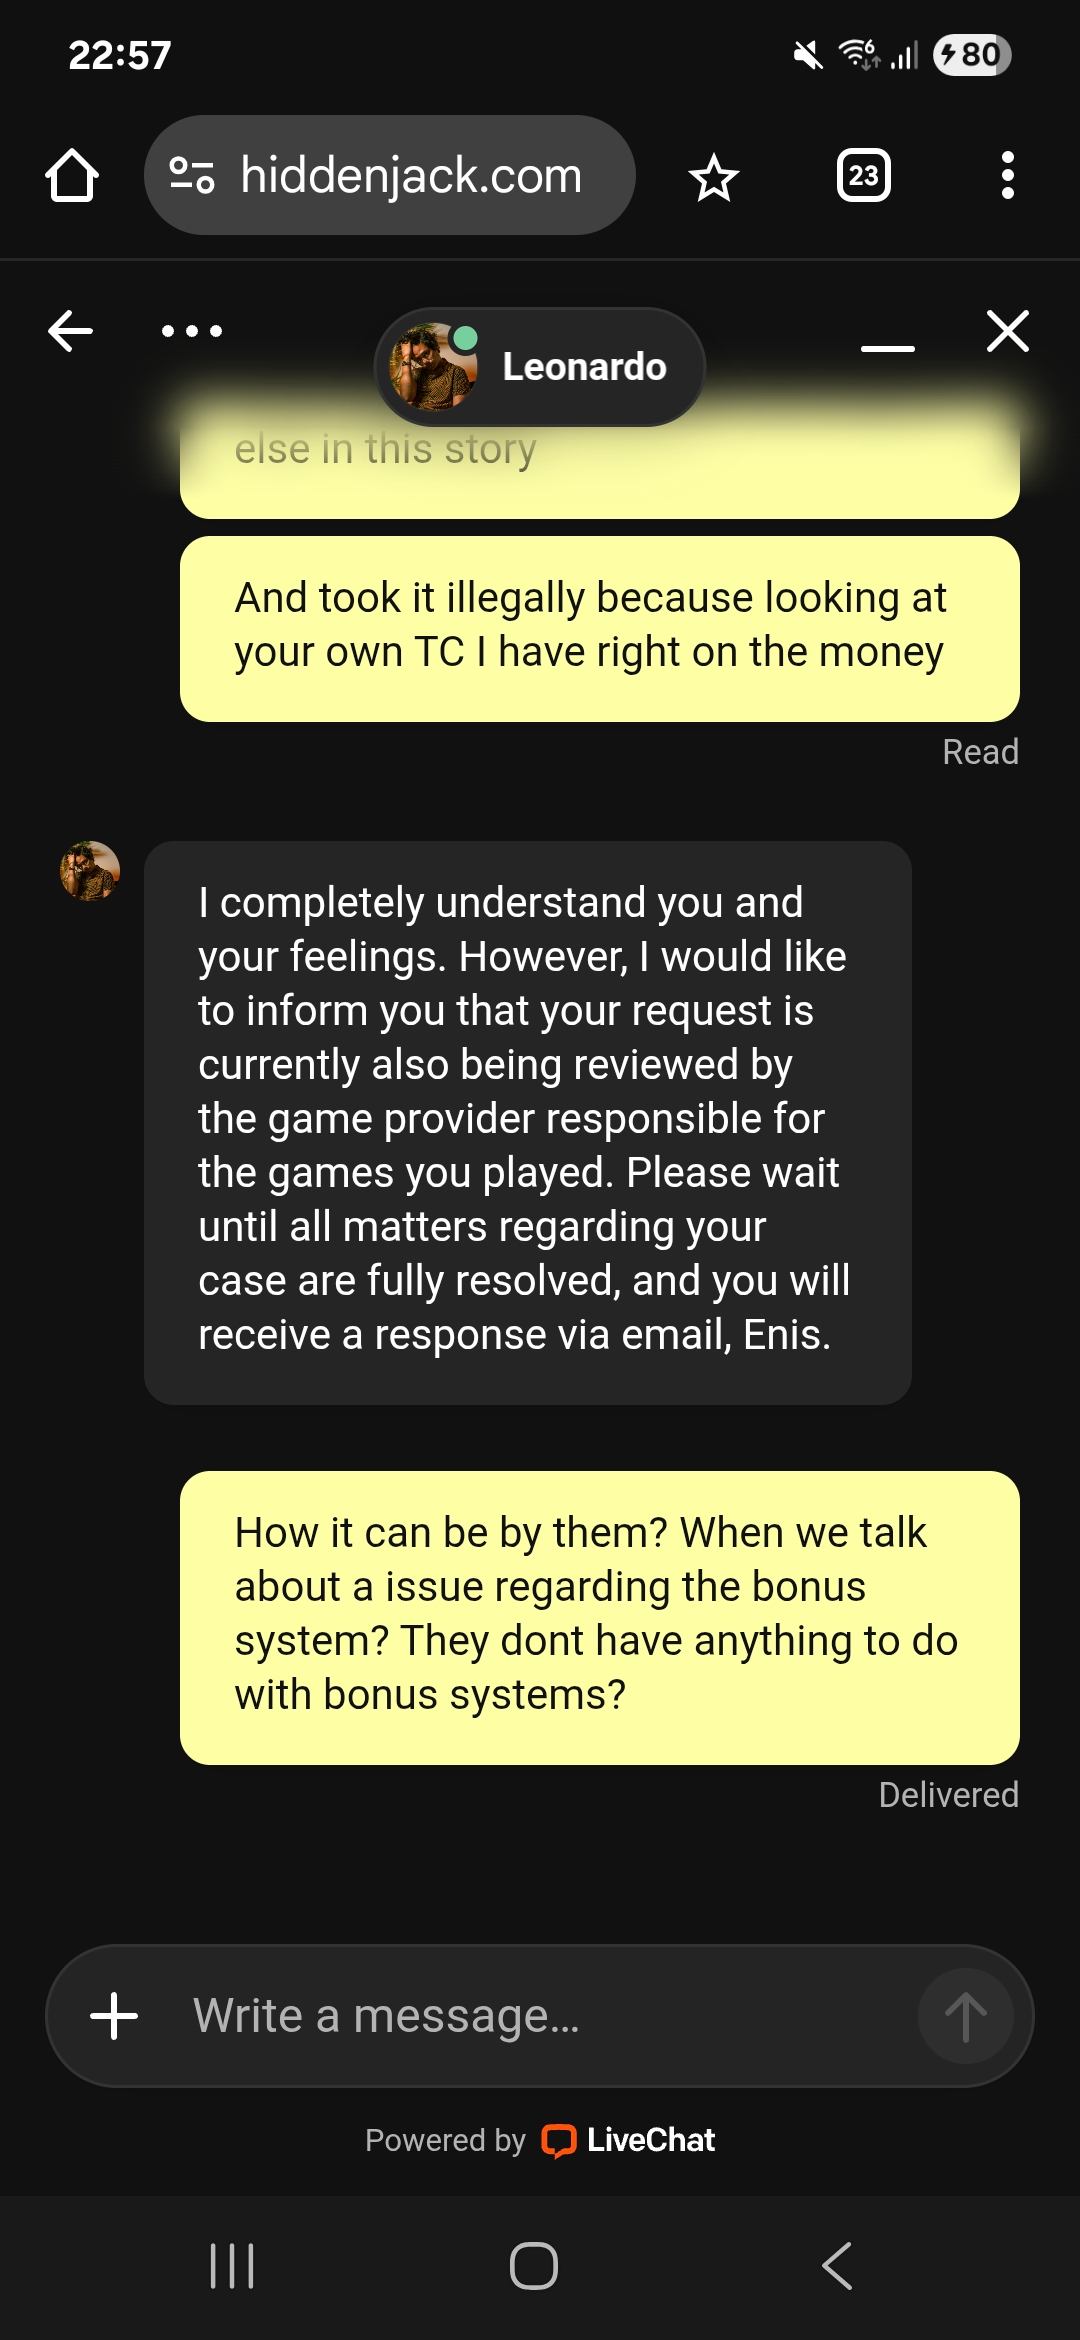The height and width of the screenshot is (2340, 1080).
Task: Open the chat options three-dot menu
Action: pos(192,331)
